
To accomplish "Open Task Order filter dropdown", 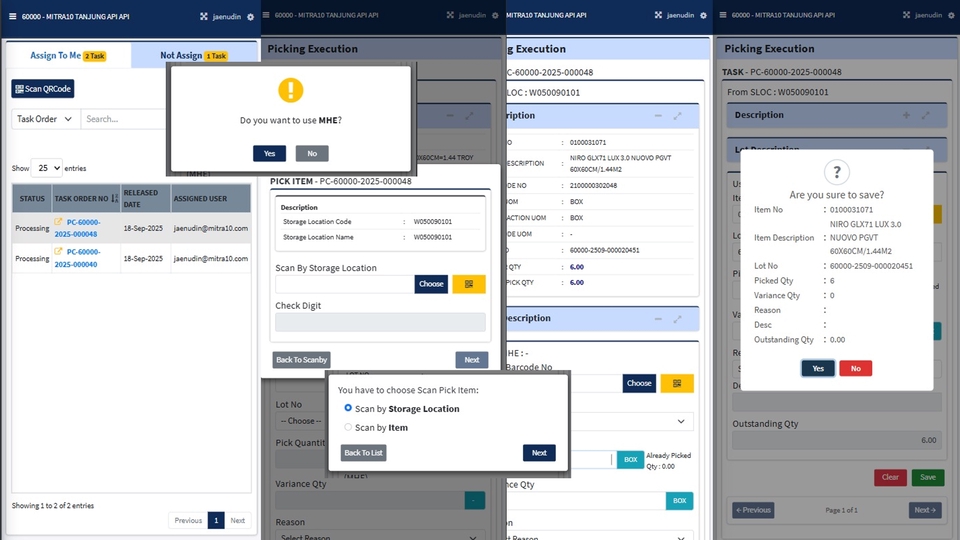I will click(44, 119).
